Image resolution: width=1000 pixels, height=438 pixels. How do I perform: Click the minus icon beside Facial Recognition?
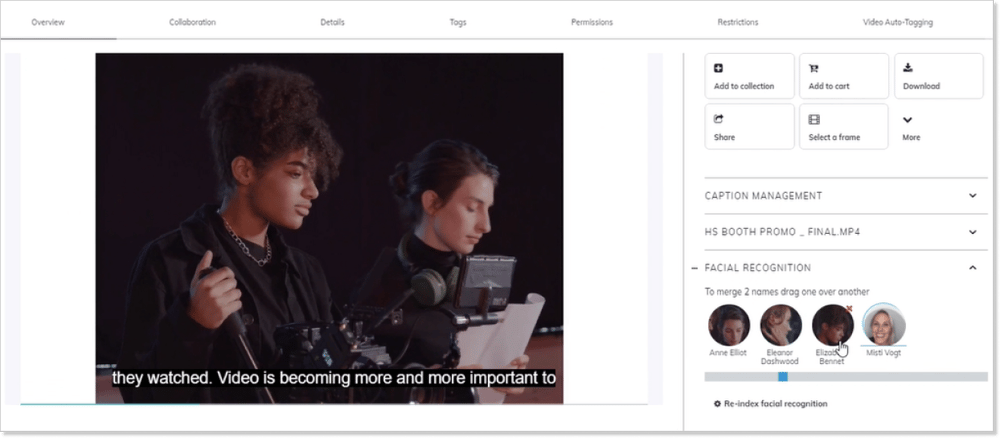(695, 268)
